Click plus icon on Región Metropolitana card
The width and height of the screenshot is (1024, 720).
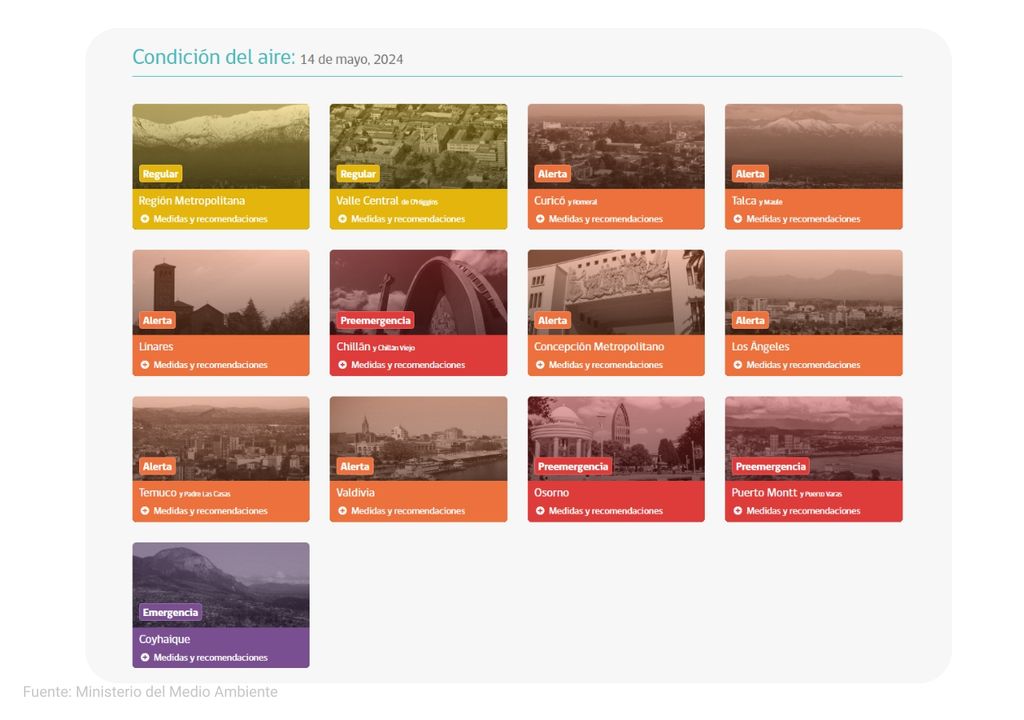pos(145,219)
